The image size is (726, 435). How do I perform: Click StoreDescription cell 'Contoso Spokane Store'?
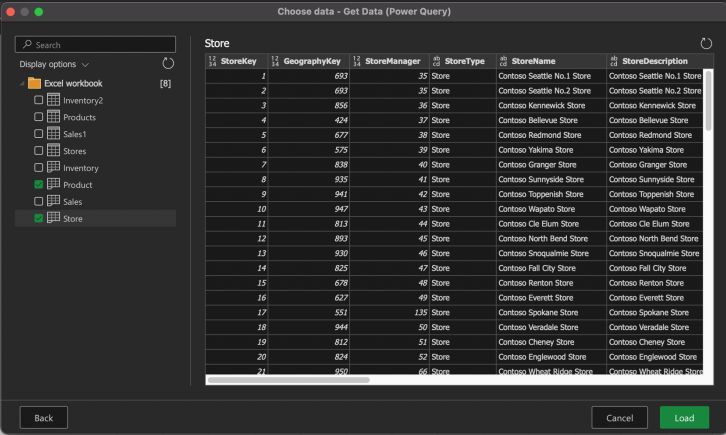point(655,312)
